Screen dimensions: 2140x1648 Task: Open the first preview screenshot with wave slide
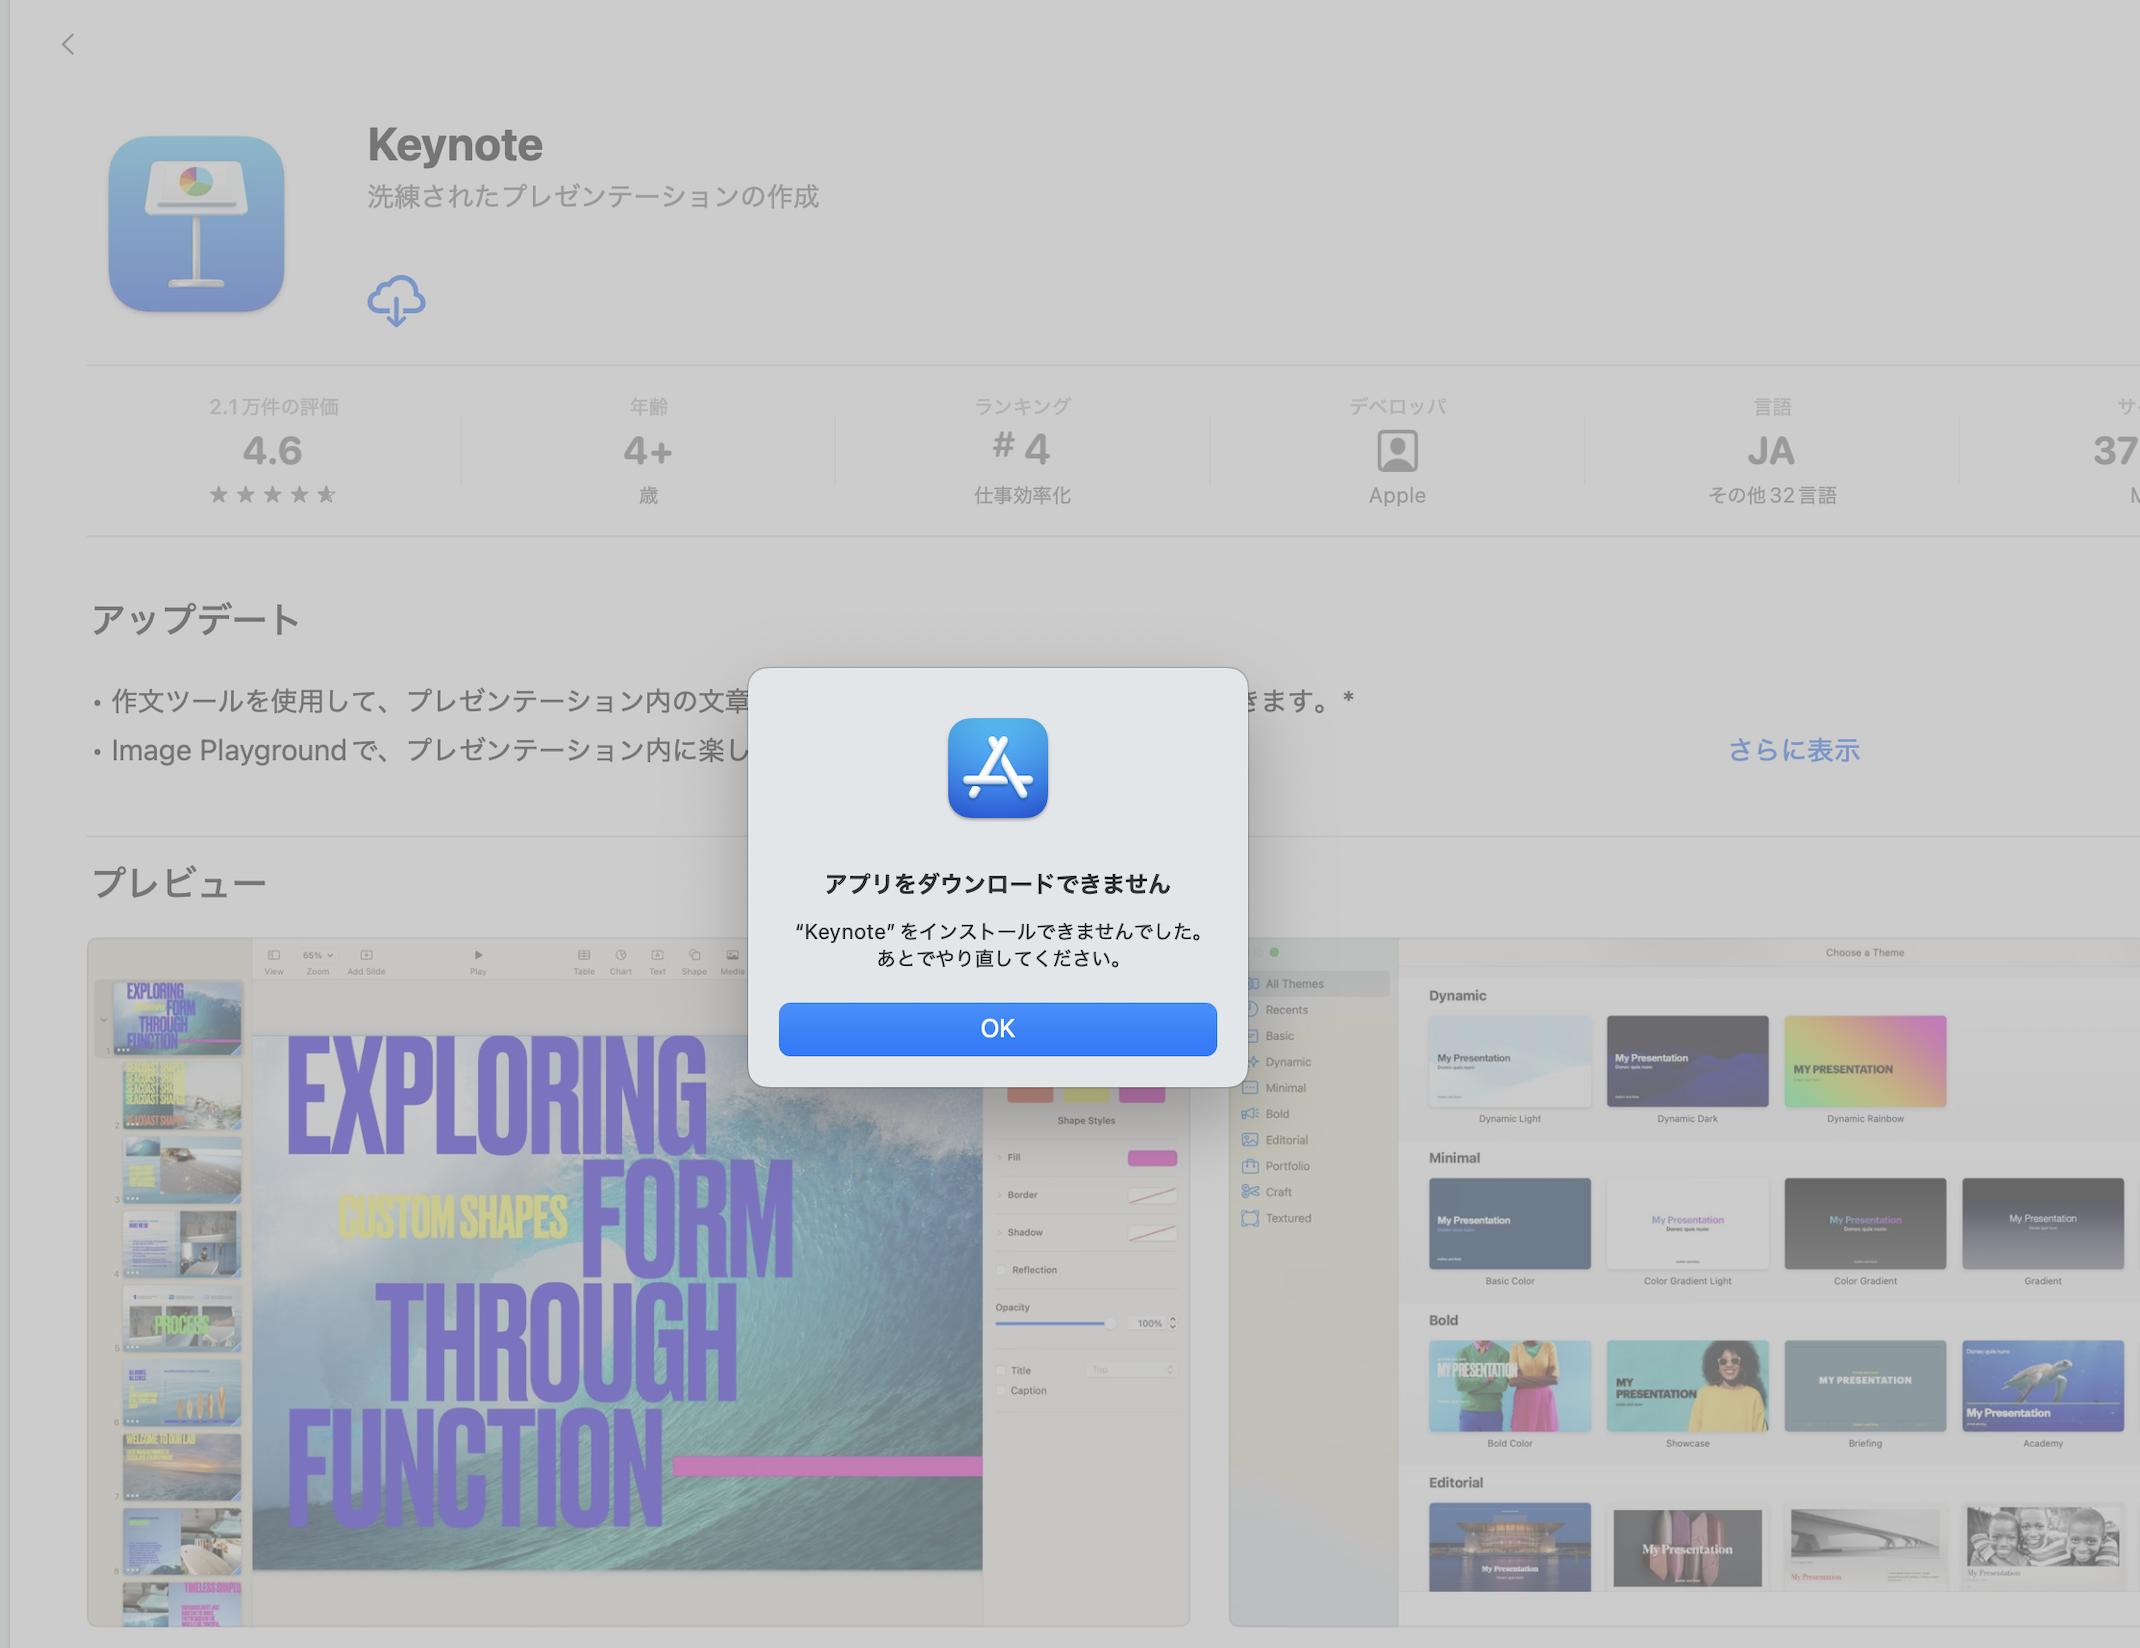point(638,1282)
